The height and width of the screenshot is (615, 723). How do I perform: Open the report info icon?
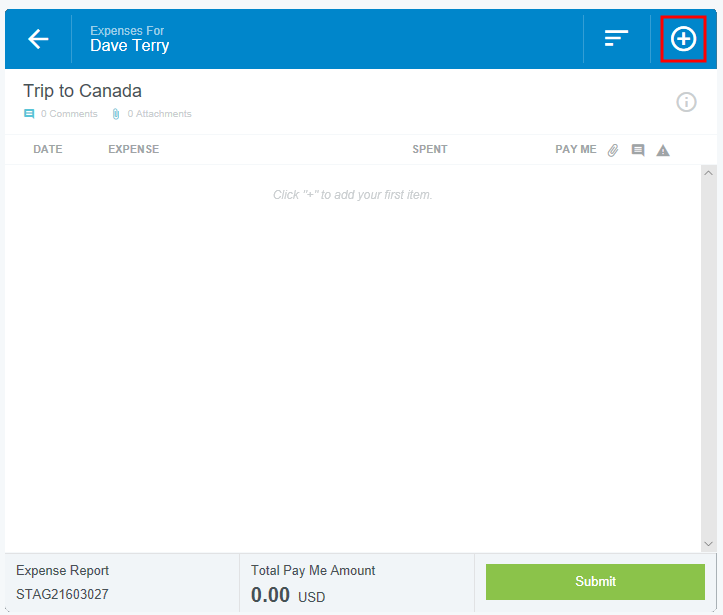pyautogui.click(x=686, y=102)
